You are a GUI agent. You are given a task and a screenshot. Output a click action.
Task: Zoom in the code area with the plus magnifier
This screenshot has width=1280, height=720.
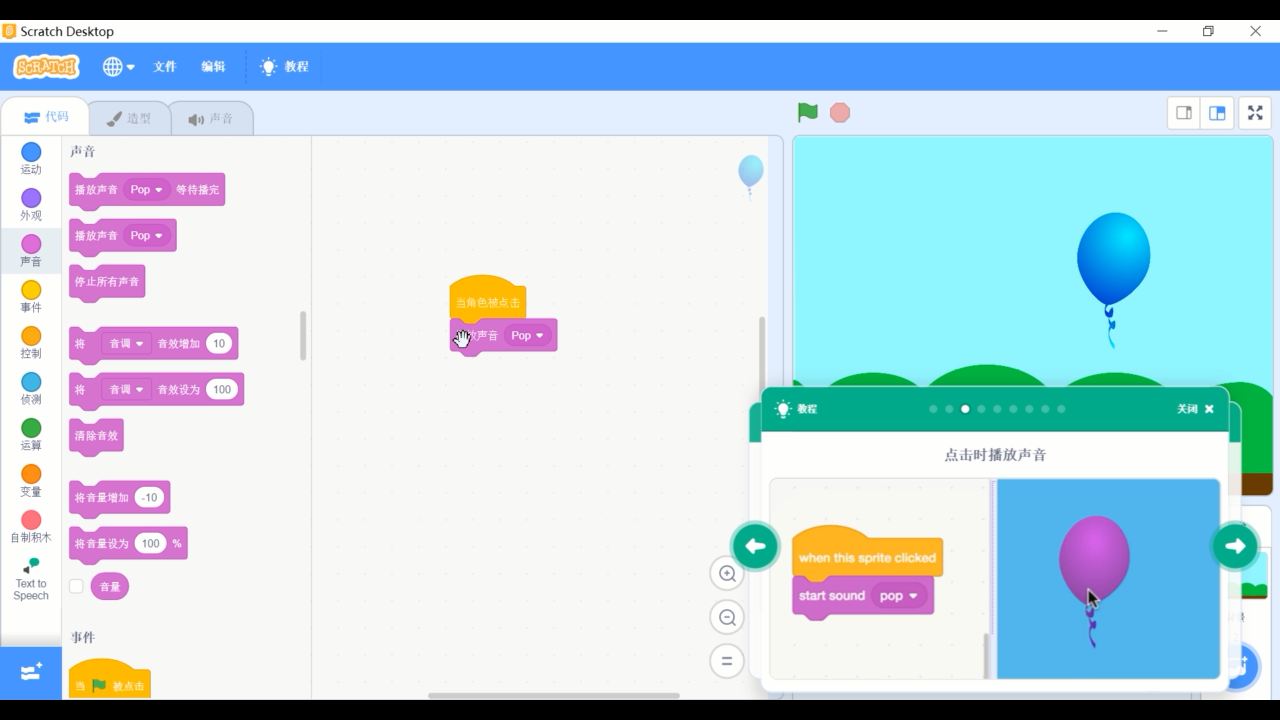tap(727, 573)
